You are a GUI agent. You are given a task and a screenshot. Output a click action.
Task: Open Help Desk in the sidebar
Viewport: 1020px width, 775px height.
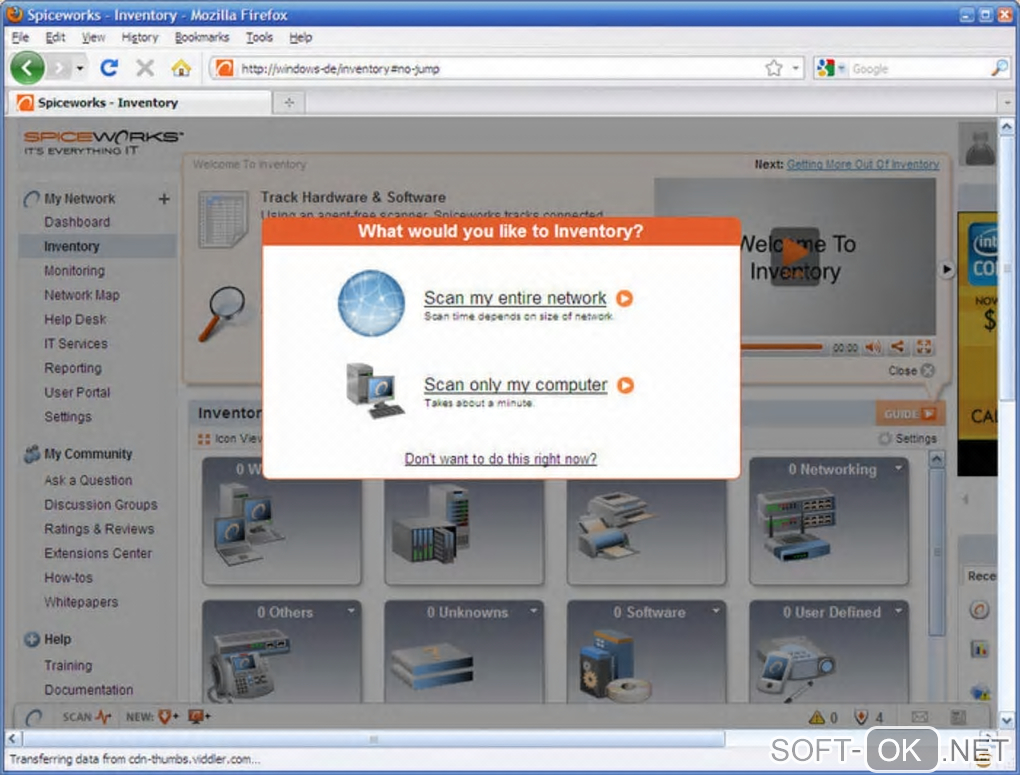(x=75, y=320)
